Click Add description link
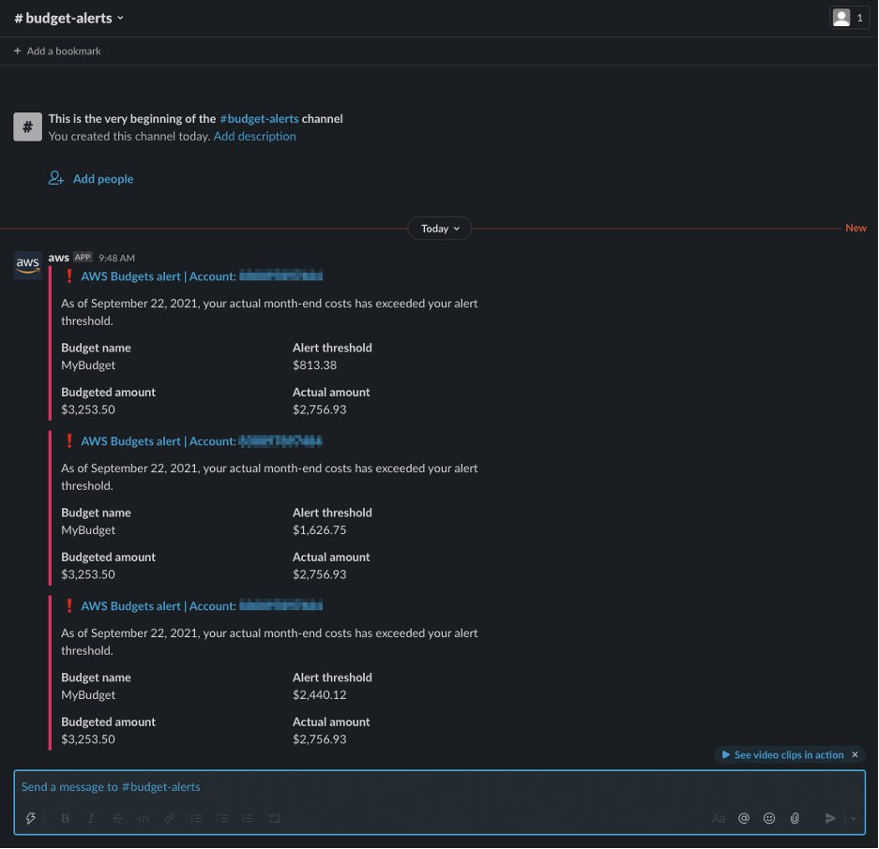 (x=255, y=136)
